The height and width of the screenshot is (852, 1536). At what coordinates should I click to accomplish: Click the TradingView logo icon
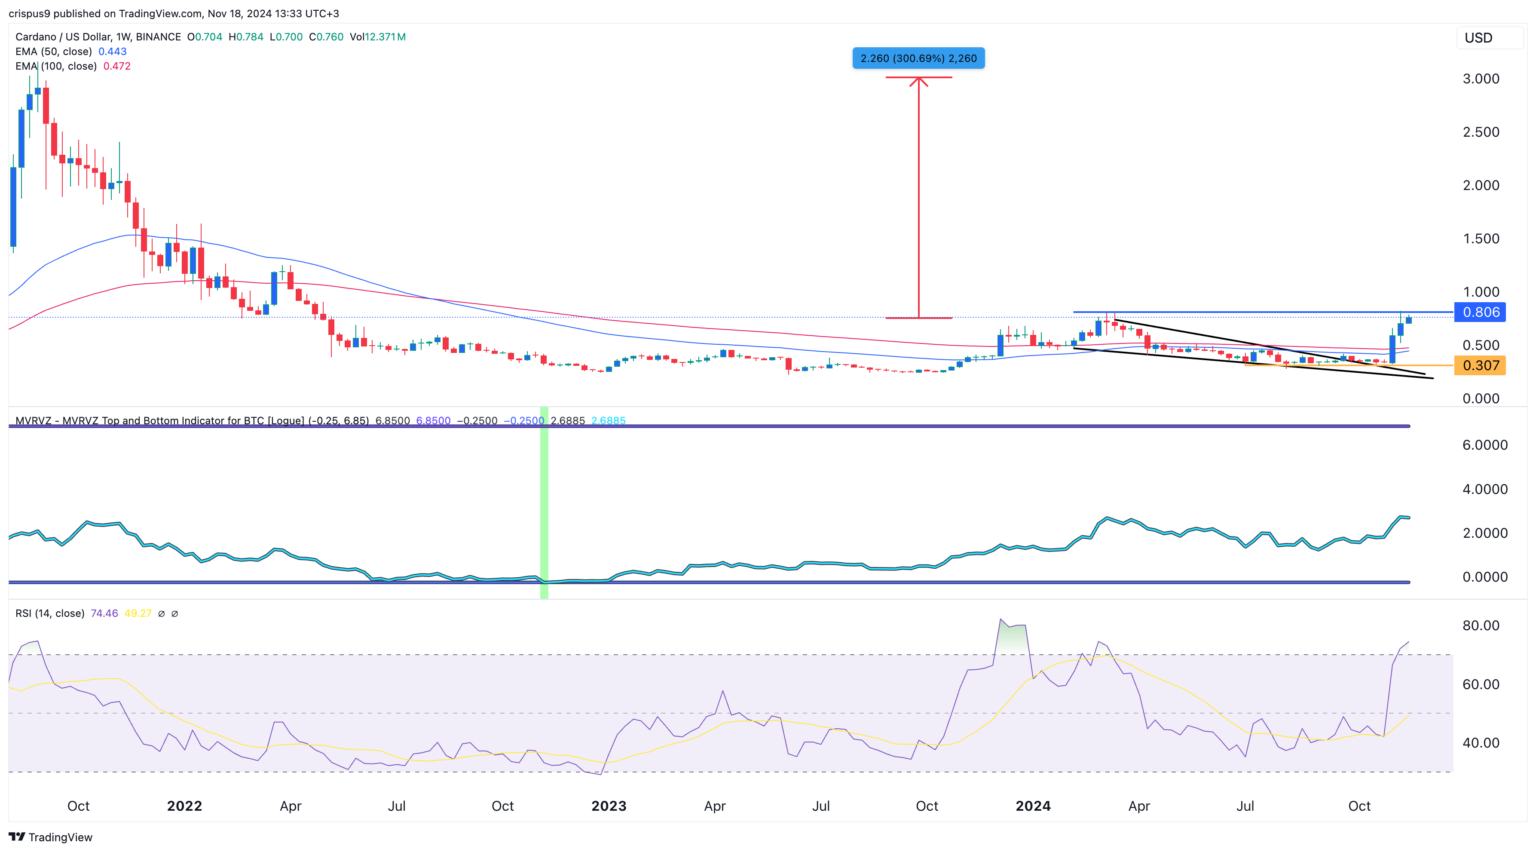(x=17, y=838)
